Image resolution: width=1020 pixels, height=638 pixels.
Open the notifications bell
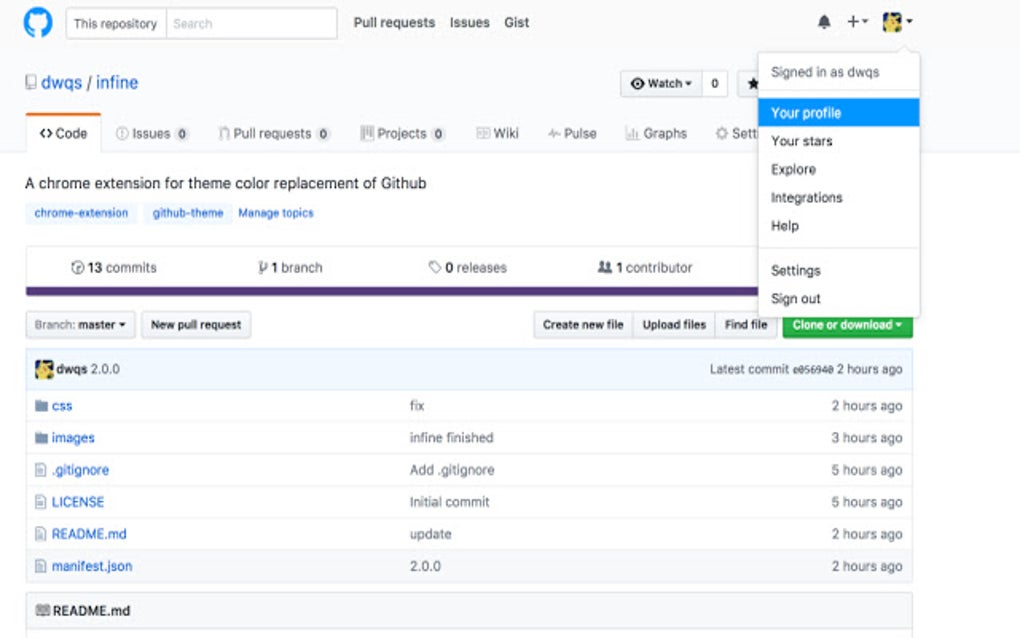824,22
